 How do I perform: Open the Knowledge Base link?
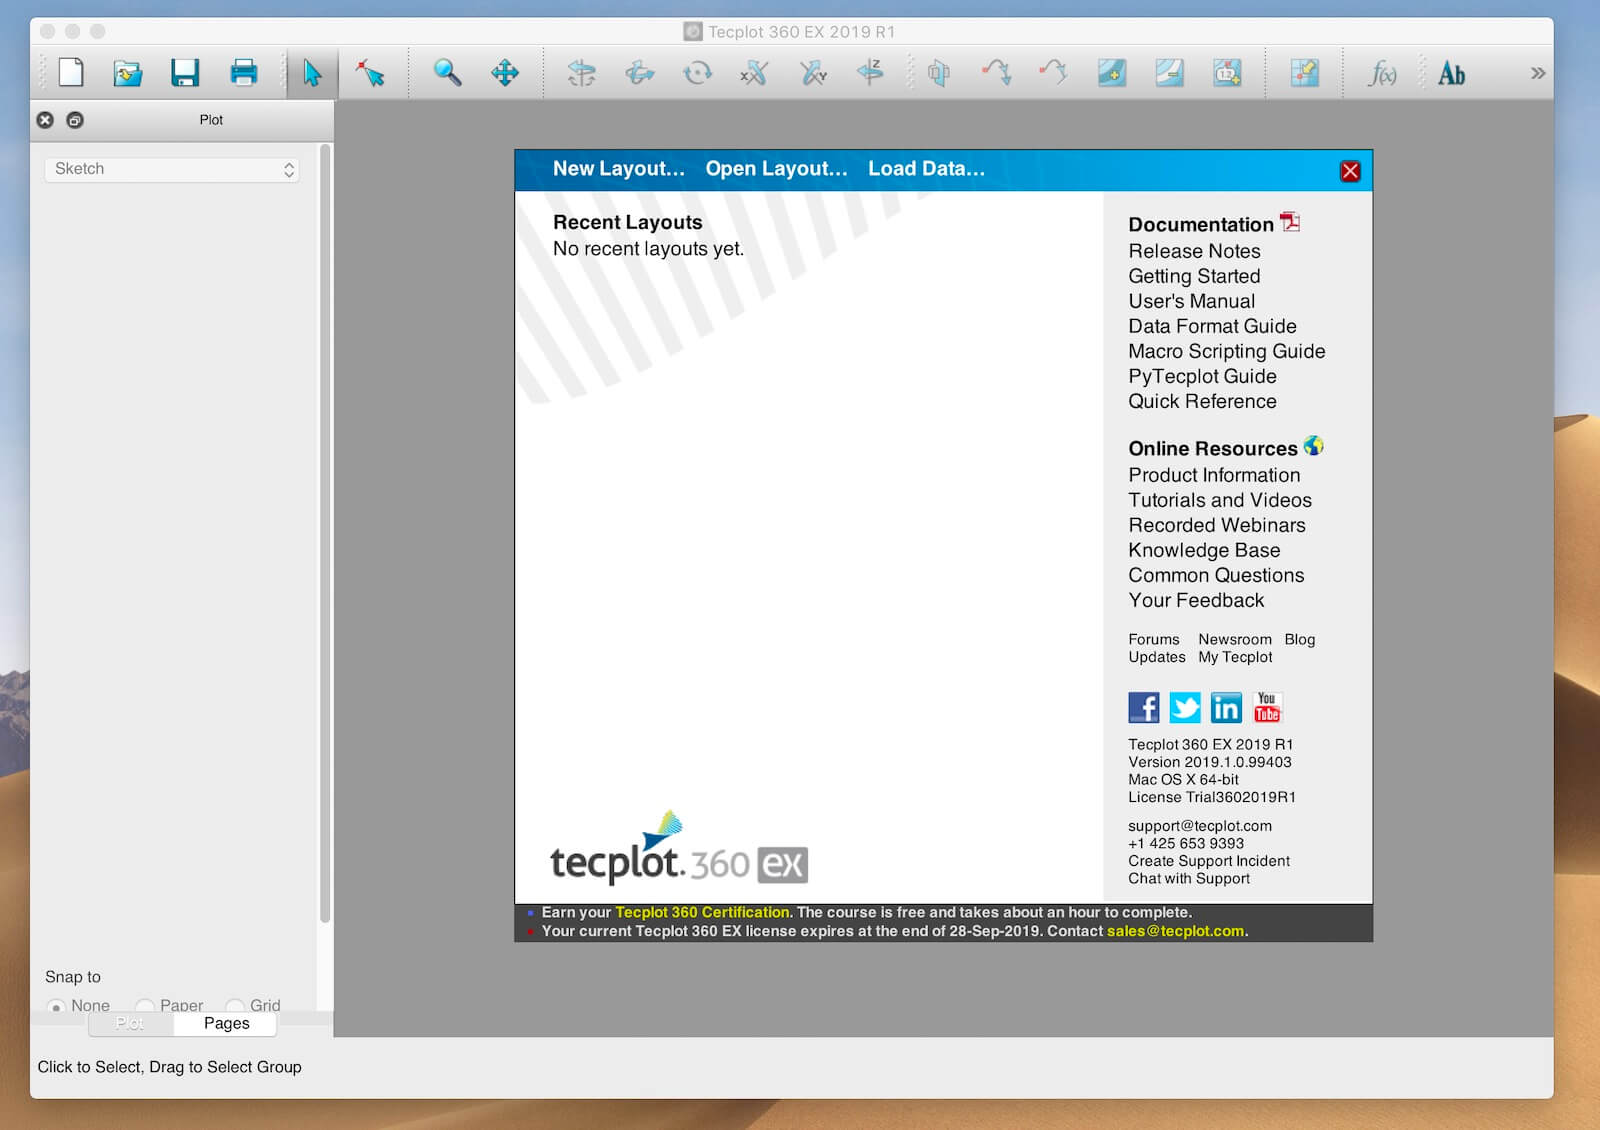point(1204,550)
